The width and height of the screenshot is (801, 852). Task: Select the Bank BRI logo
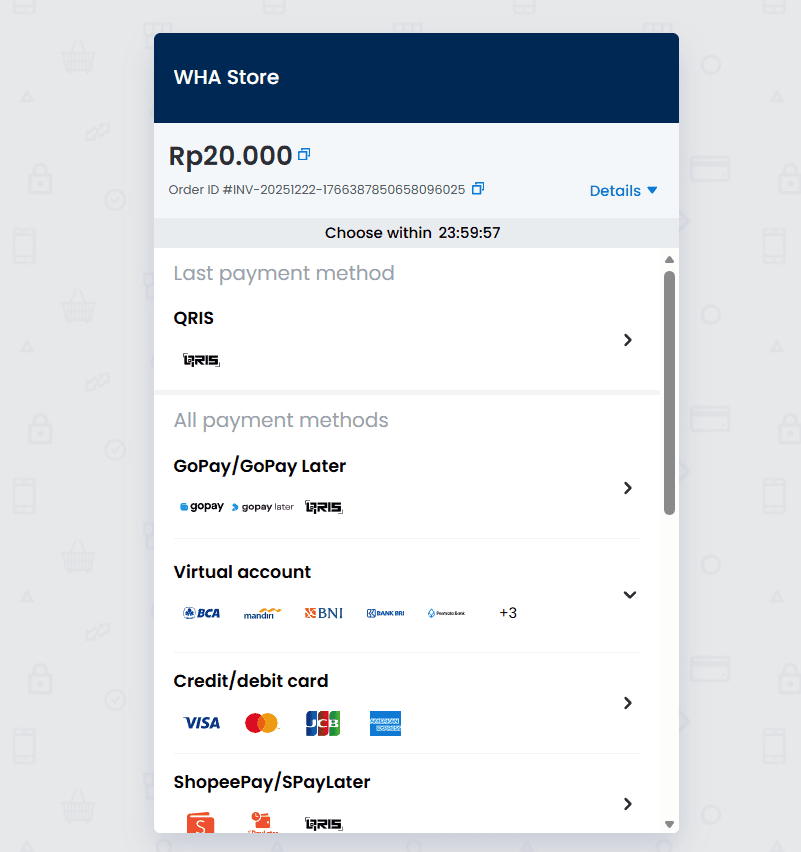(385, 612)
